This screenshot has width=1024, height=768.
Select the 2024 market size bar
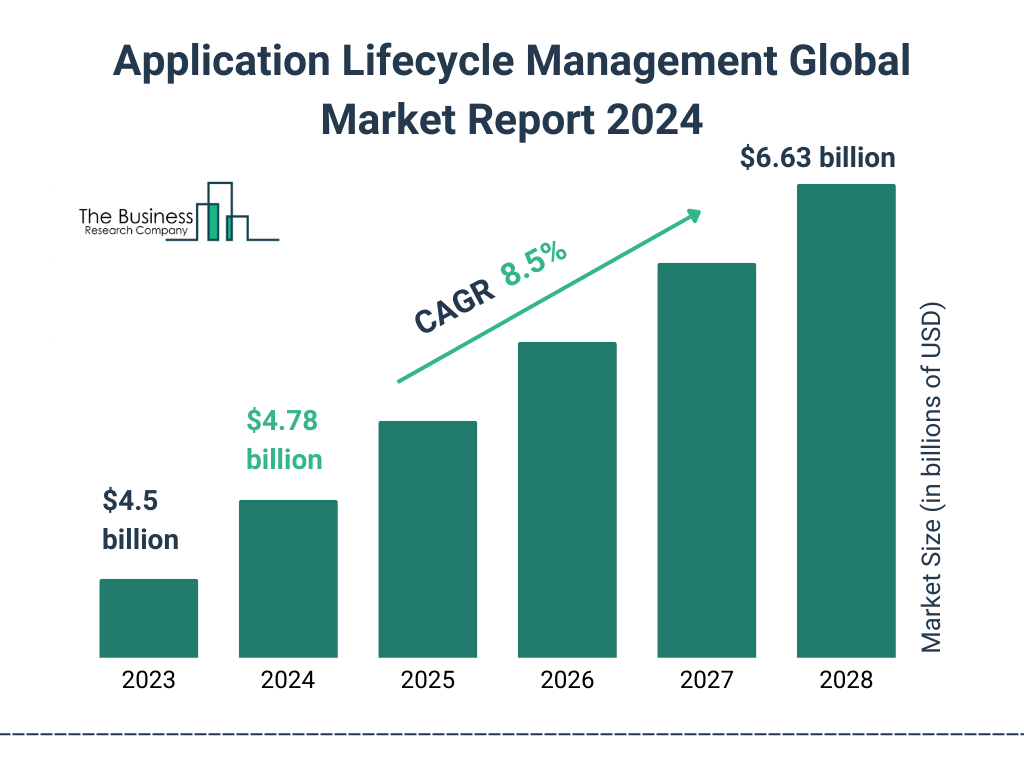(x=288, y=578)
